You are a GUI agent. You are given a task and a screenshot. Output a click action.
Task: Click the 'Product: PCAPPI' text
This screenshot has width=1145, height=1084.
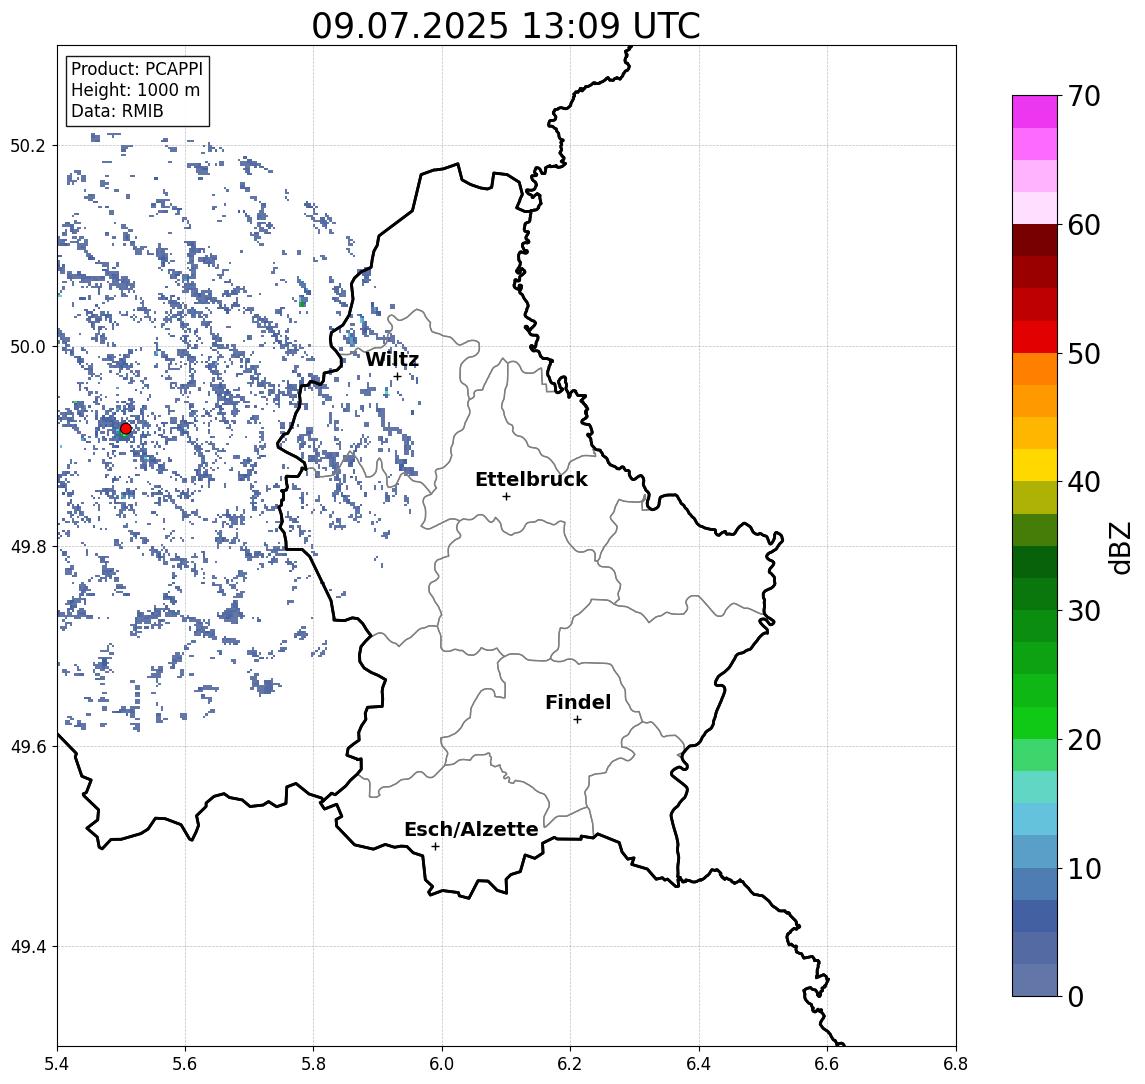(137, 69)
